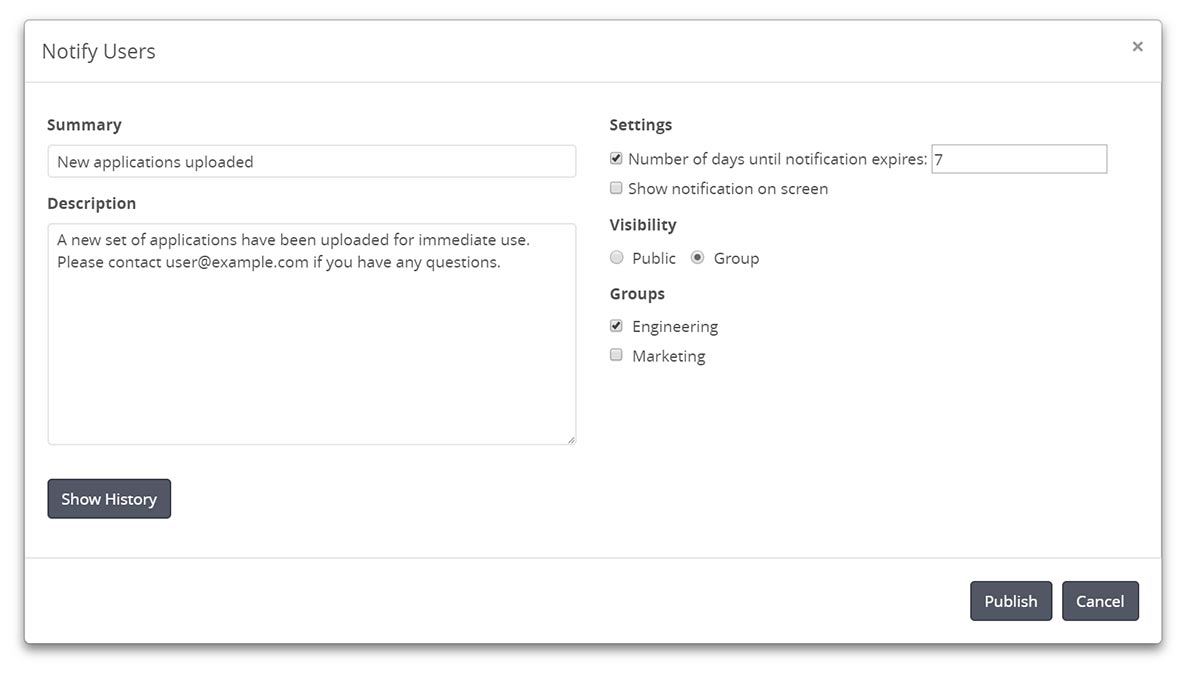Uncheck the Engineering group checkbox
Viewport: 1200px width, 681px height.
pyautogui.click(x=616, y=326)
